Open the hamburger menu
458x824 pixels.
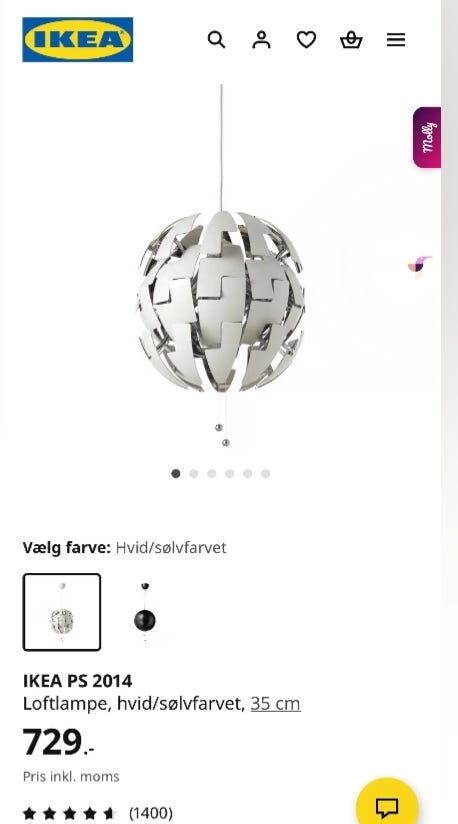[396, 39]
